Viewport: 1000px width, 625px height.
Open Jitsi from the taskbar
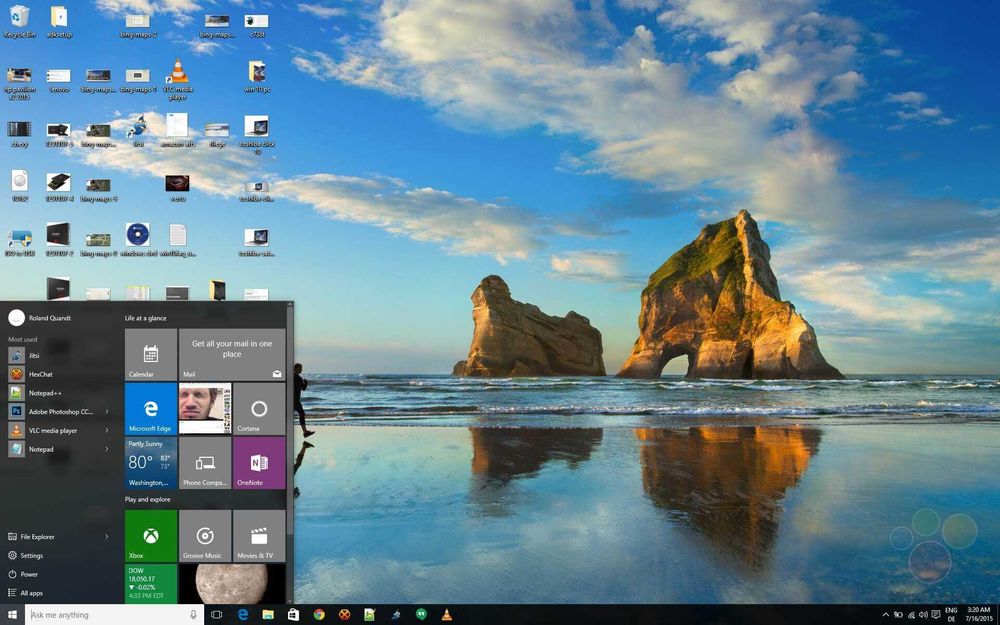click(x=395, y=615)
